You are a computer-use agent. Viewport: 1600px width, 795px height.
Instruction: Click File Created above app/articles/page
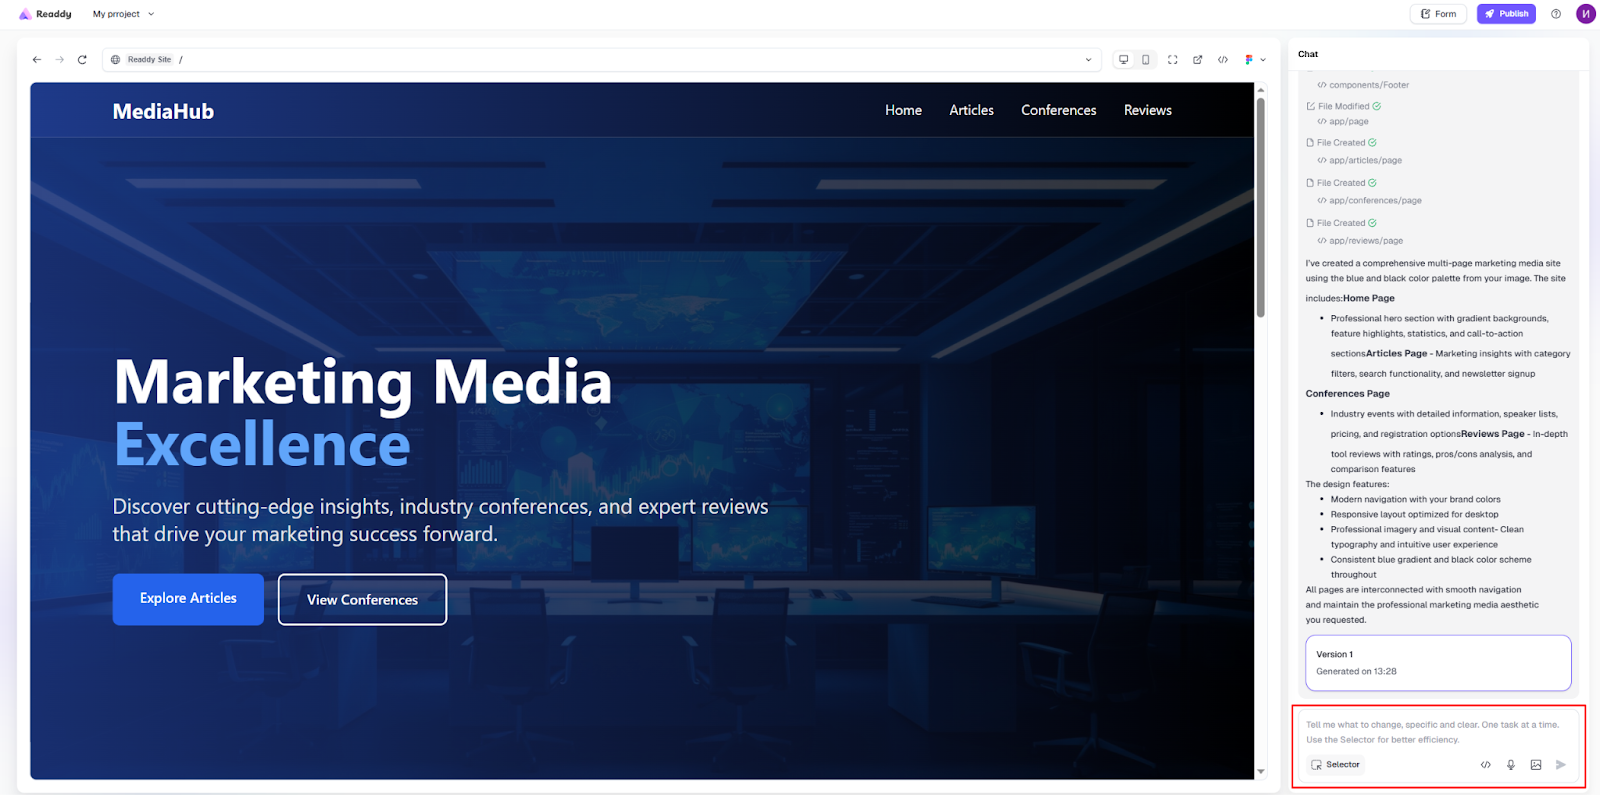pos(1342,143)
